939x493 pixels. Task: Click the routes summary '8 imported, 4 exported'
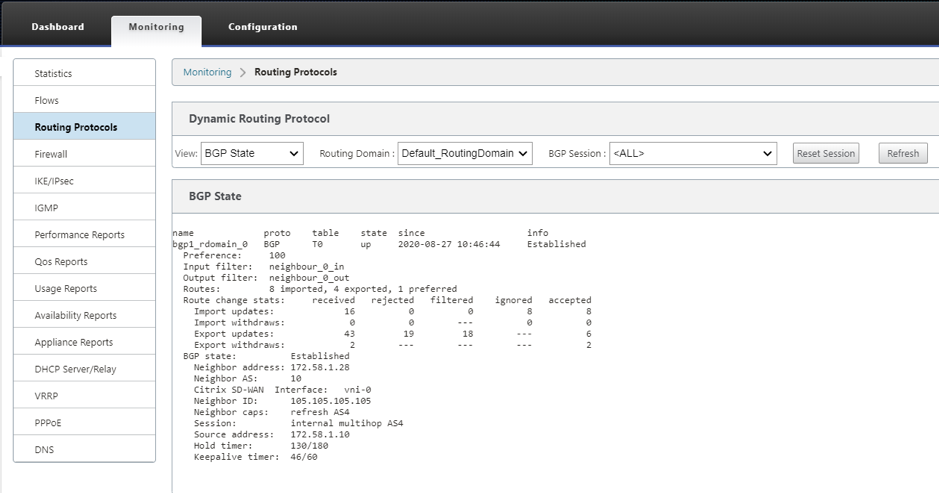(331, 289)
